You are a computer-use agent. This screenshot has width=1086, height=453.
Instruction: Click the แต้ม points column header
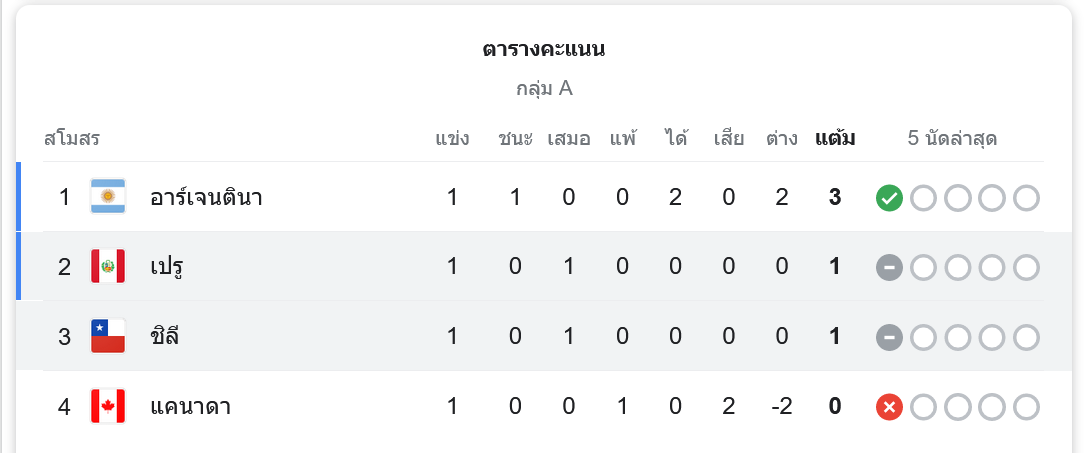click(x=835, y=138)
